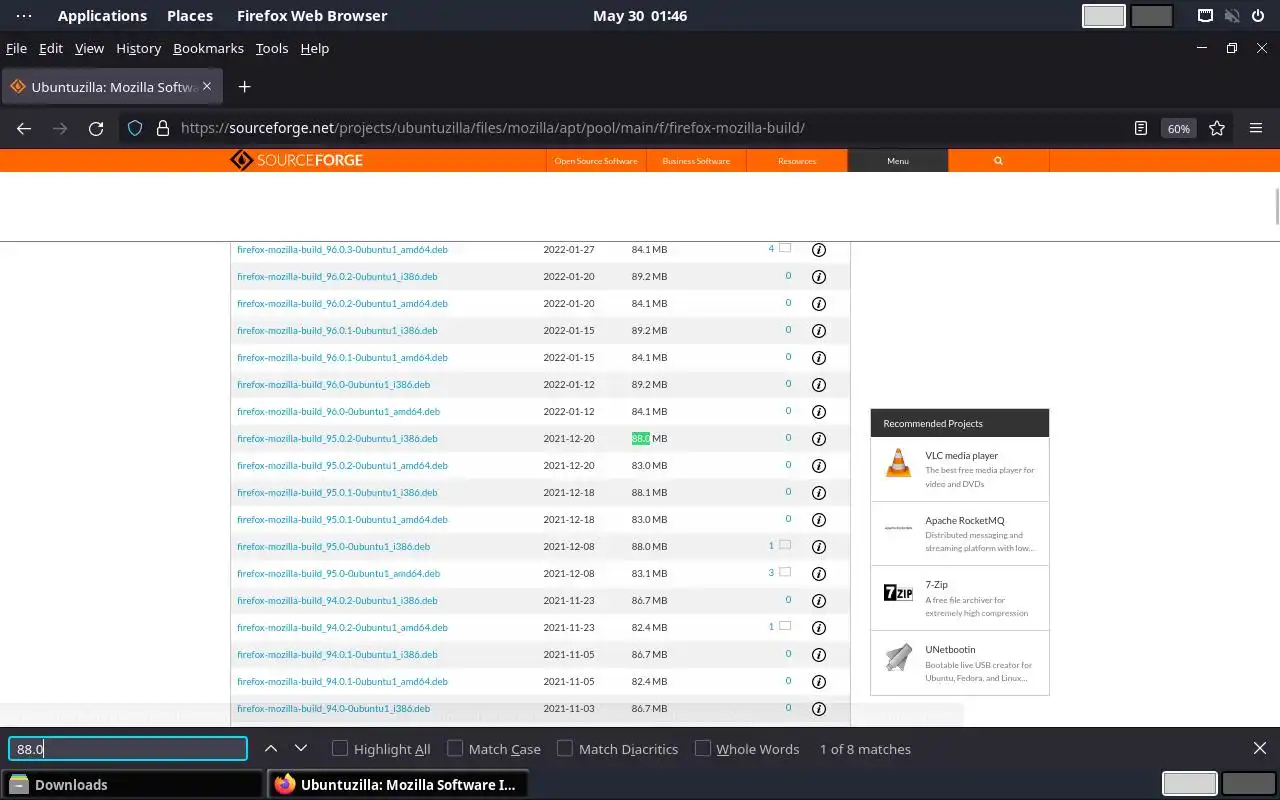Open the File menu
The height and width of the screenshot is (800, 1280).
click(x=16, y=48)
